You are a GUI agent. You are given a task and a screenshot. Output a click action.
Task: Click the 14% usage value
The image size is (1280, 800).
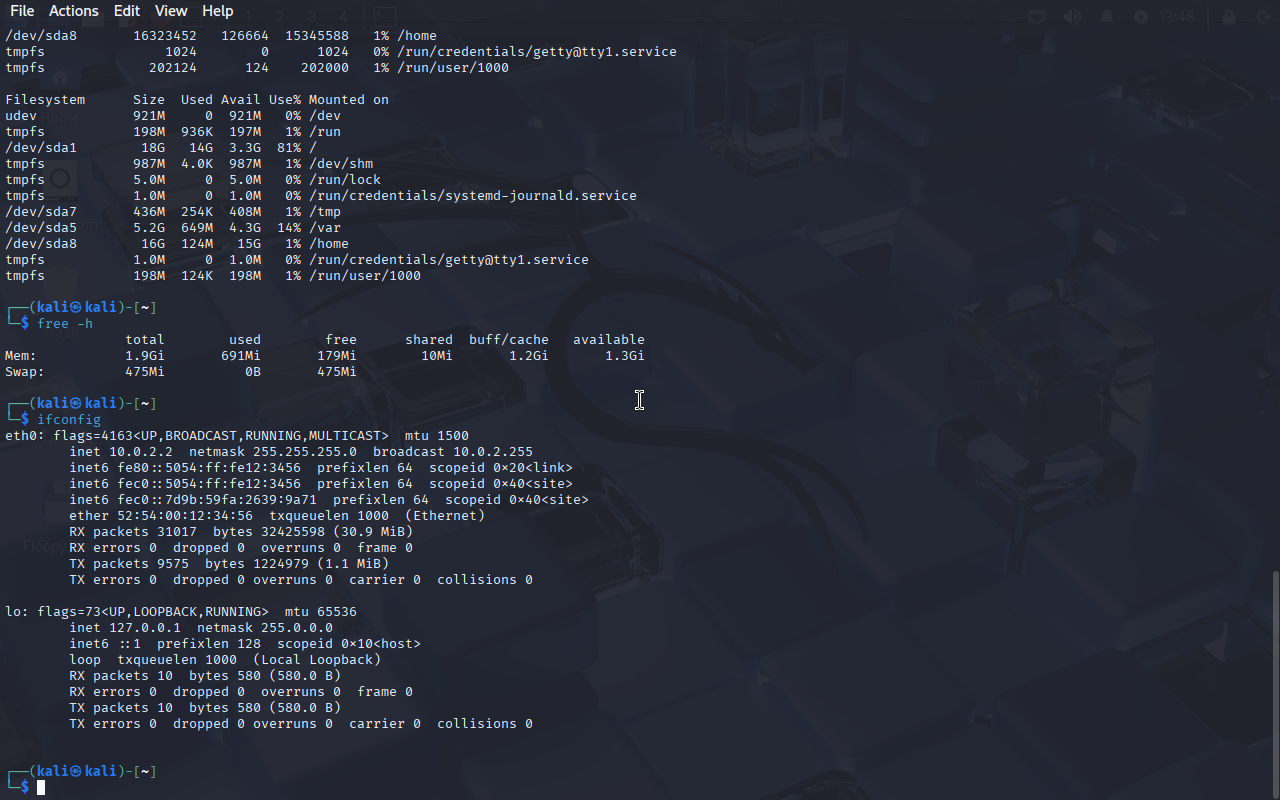click(289, 228)
